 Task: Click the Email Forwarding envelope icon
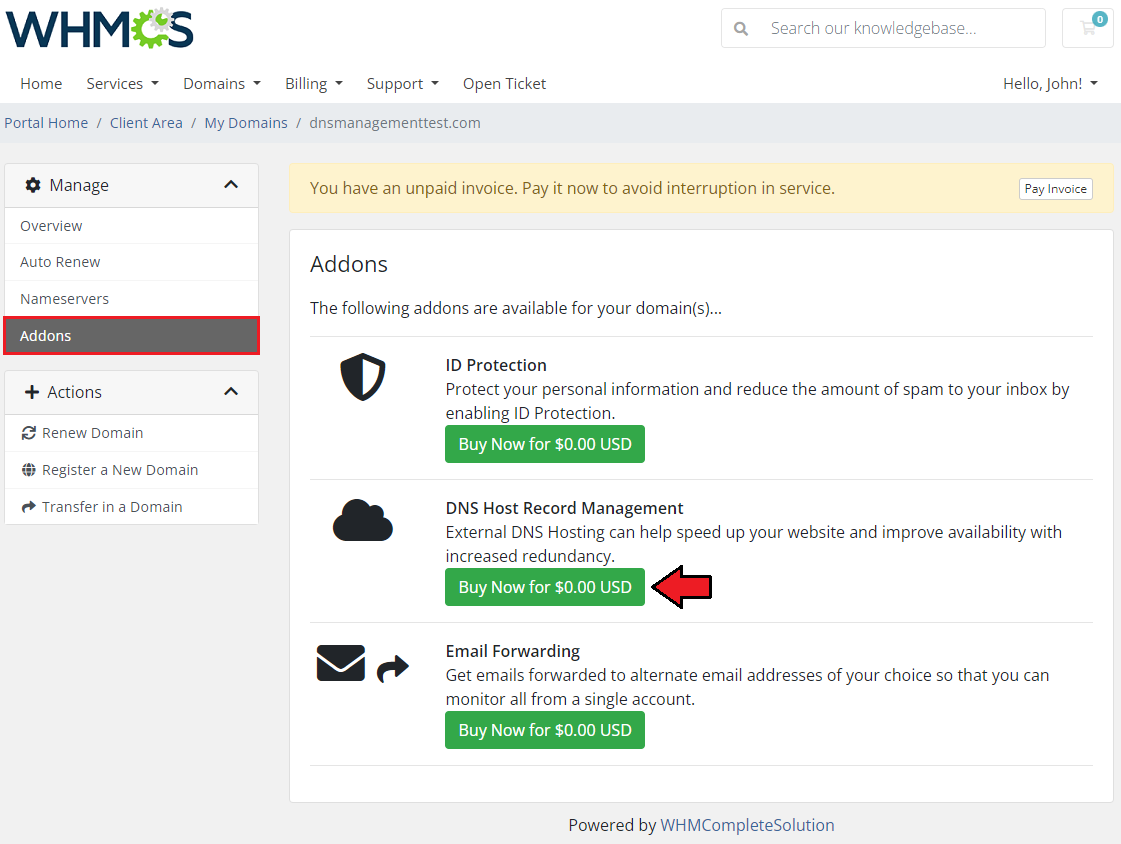(341, 662)
